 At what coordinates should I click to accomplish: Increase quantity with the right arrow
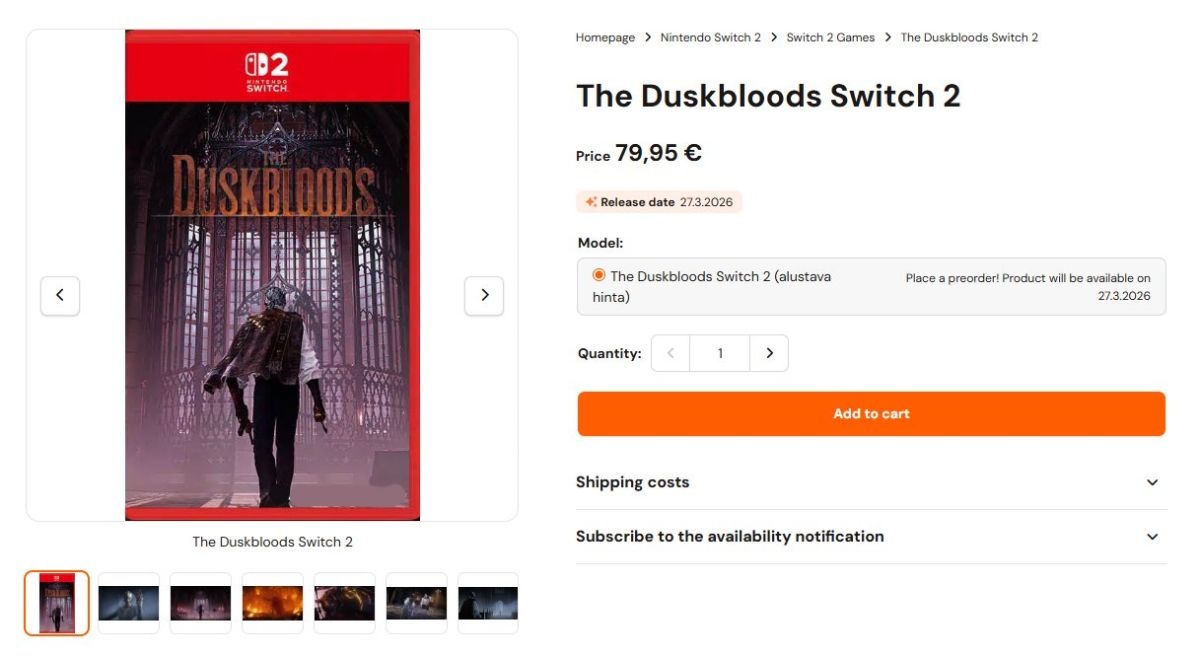click(769, 353)
